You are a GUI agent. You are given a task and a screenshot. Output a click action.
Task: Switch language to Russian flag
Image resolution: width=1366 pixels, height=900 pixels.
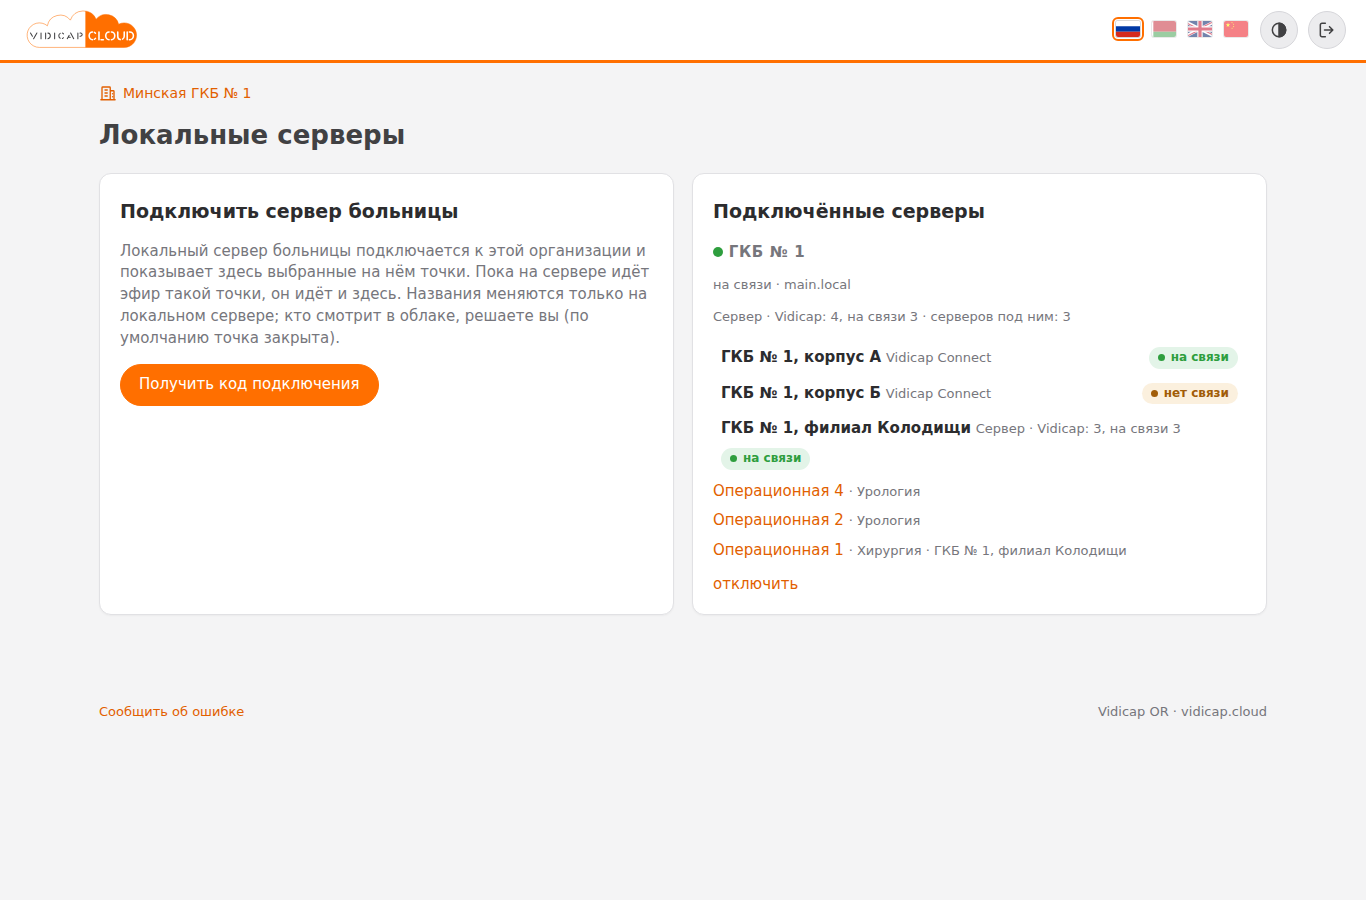1128,29
